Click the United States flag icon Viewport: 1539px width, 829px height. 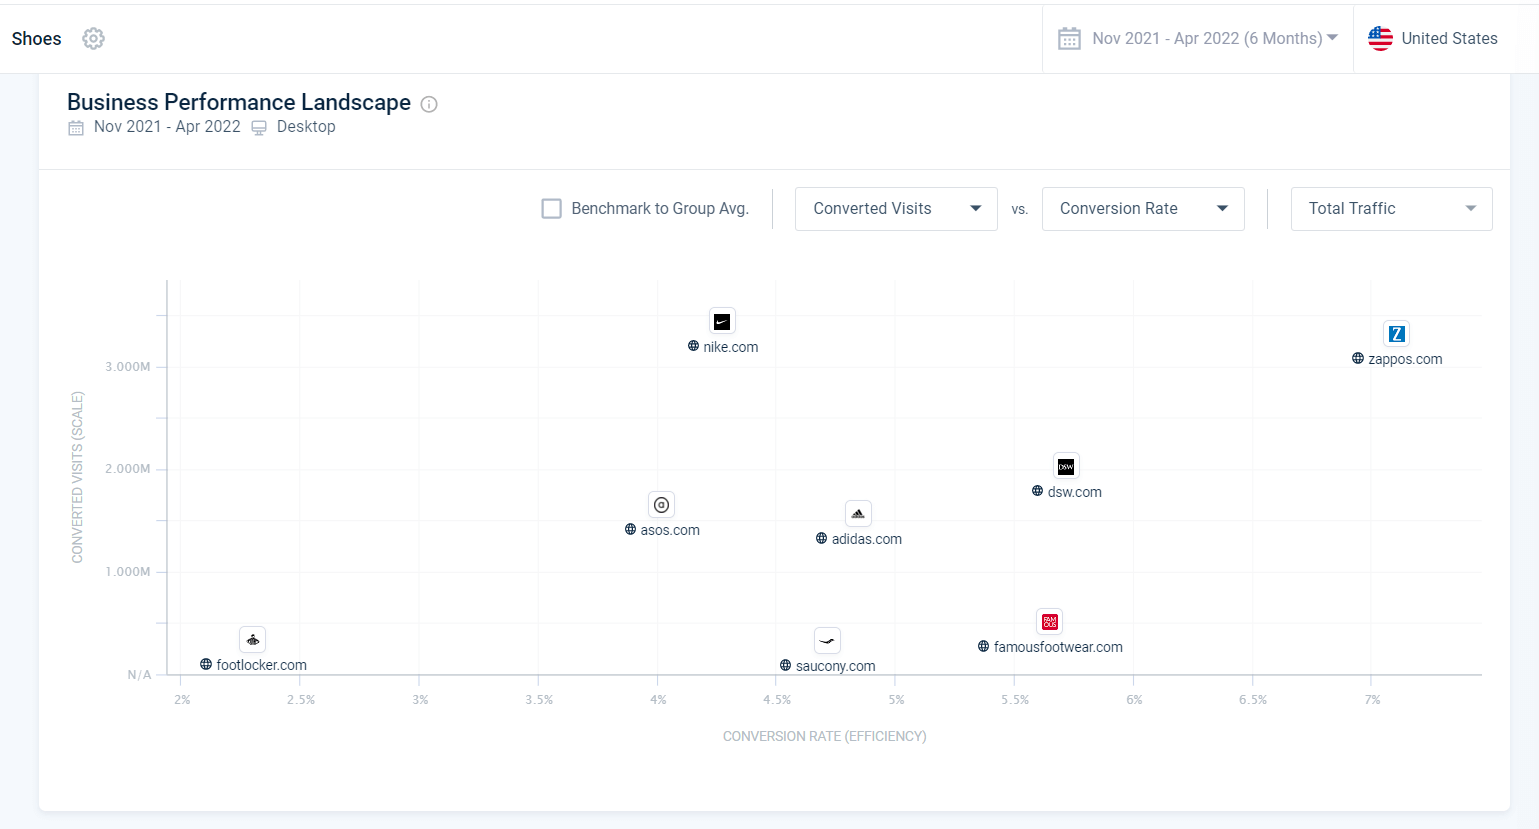(1380, 38)
